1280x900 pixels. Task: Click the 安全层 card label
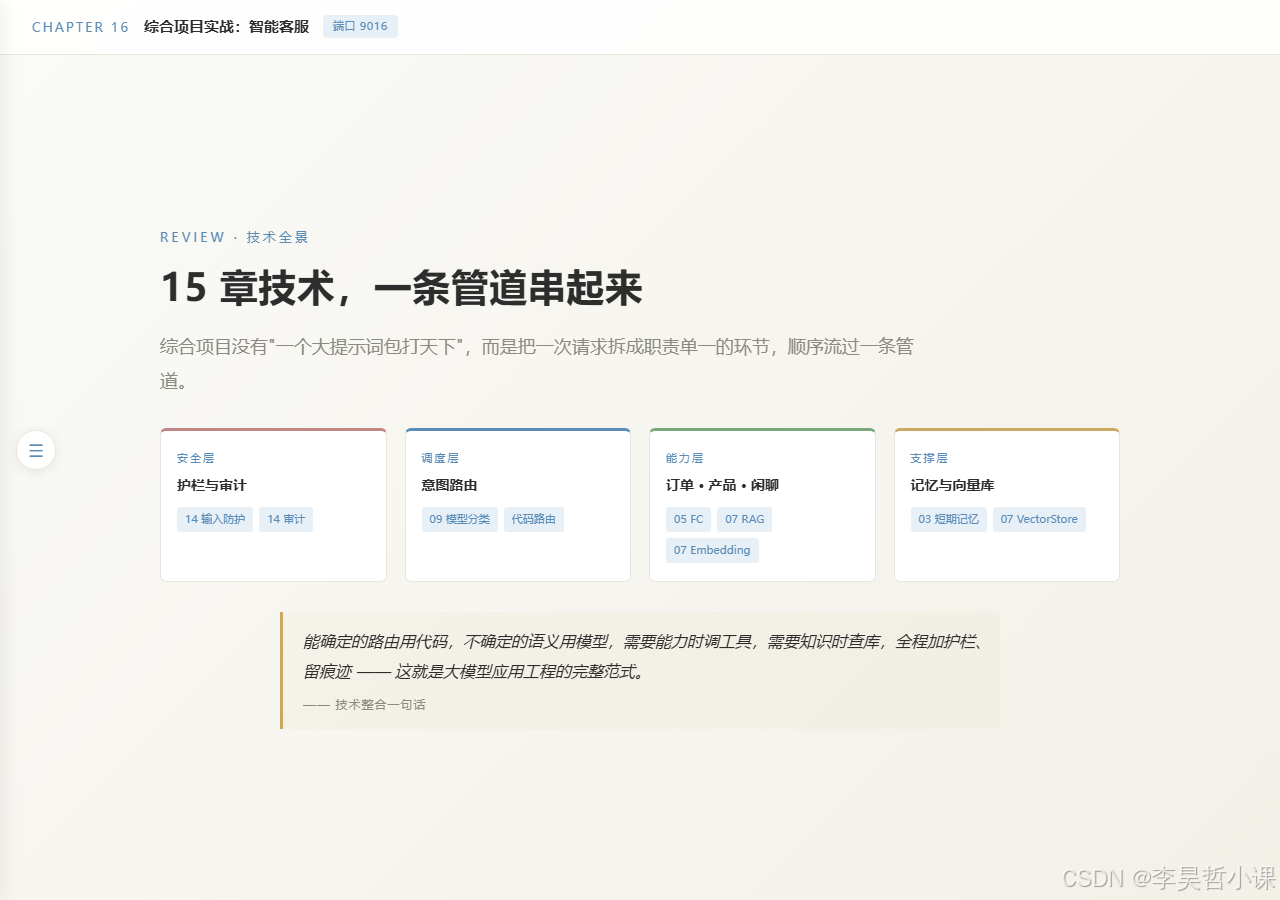[195, 458]
